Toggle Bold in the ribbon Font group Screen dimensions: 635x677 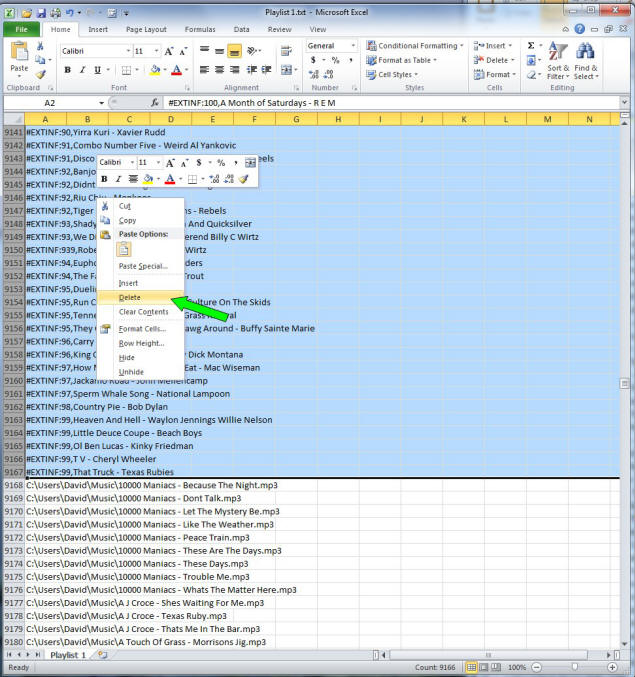[67, 70]
